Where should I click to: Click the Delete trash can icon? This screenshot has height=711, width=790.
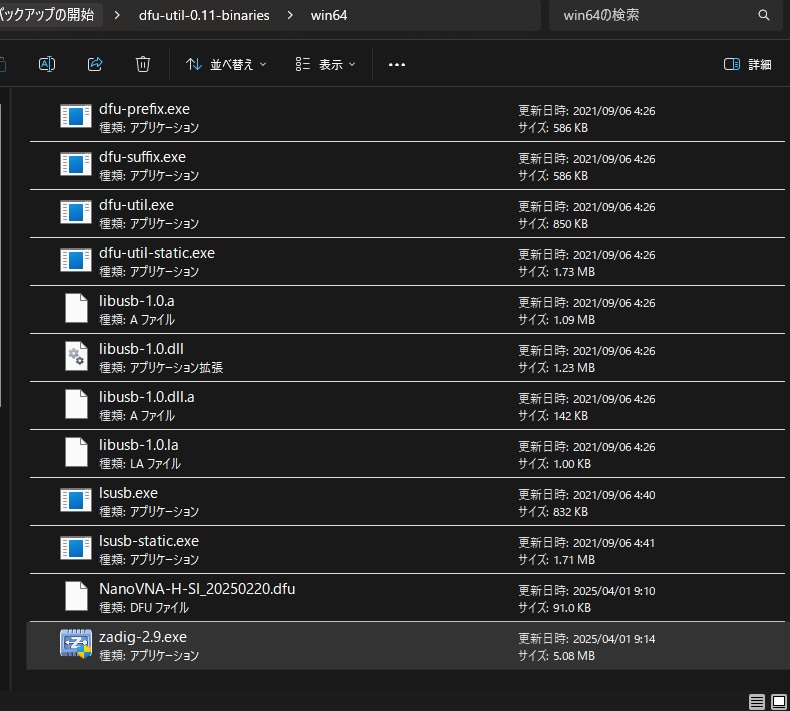[x=143, y=64]
